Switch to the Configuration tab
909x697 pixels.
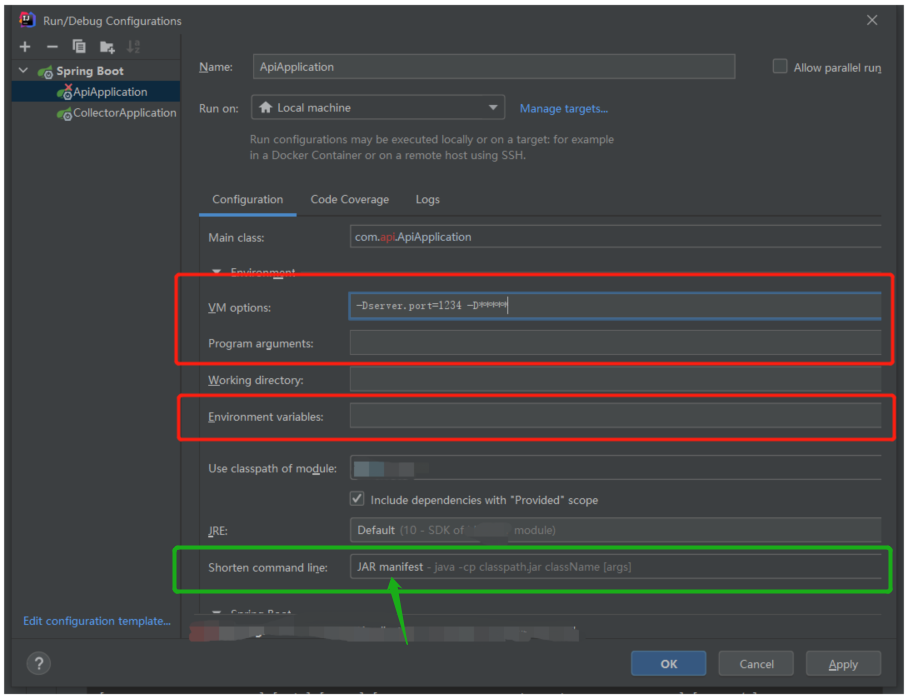(248, 199)
